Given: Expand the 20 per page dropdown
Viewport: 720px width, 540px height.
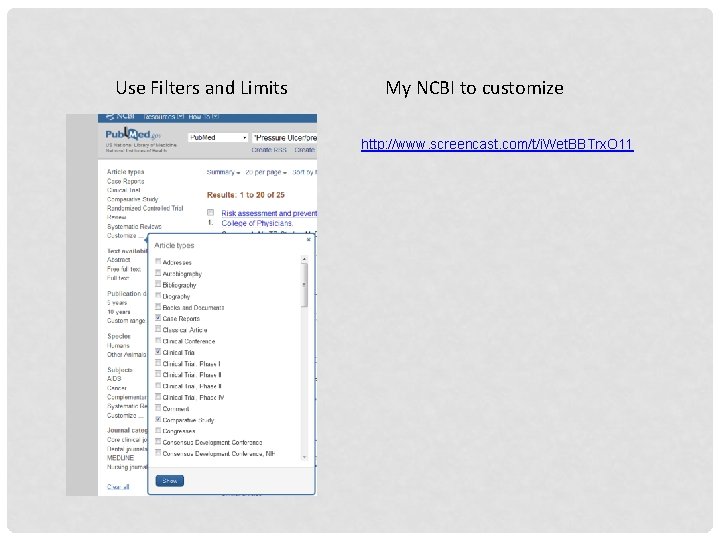Looking at the screenshot, I should click(266, 172).
